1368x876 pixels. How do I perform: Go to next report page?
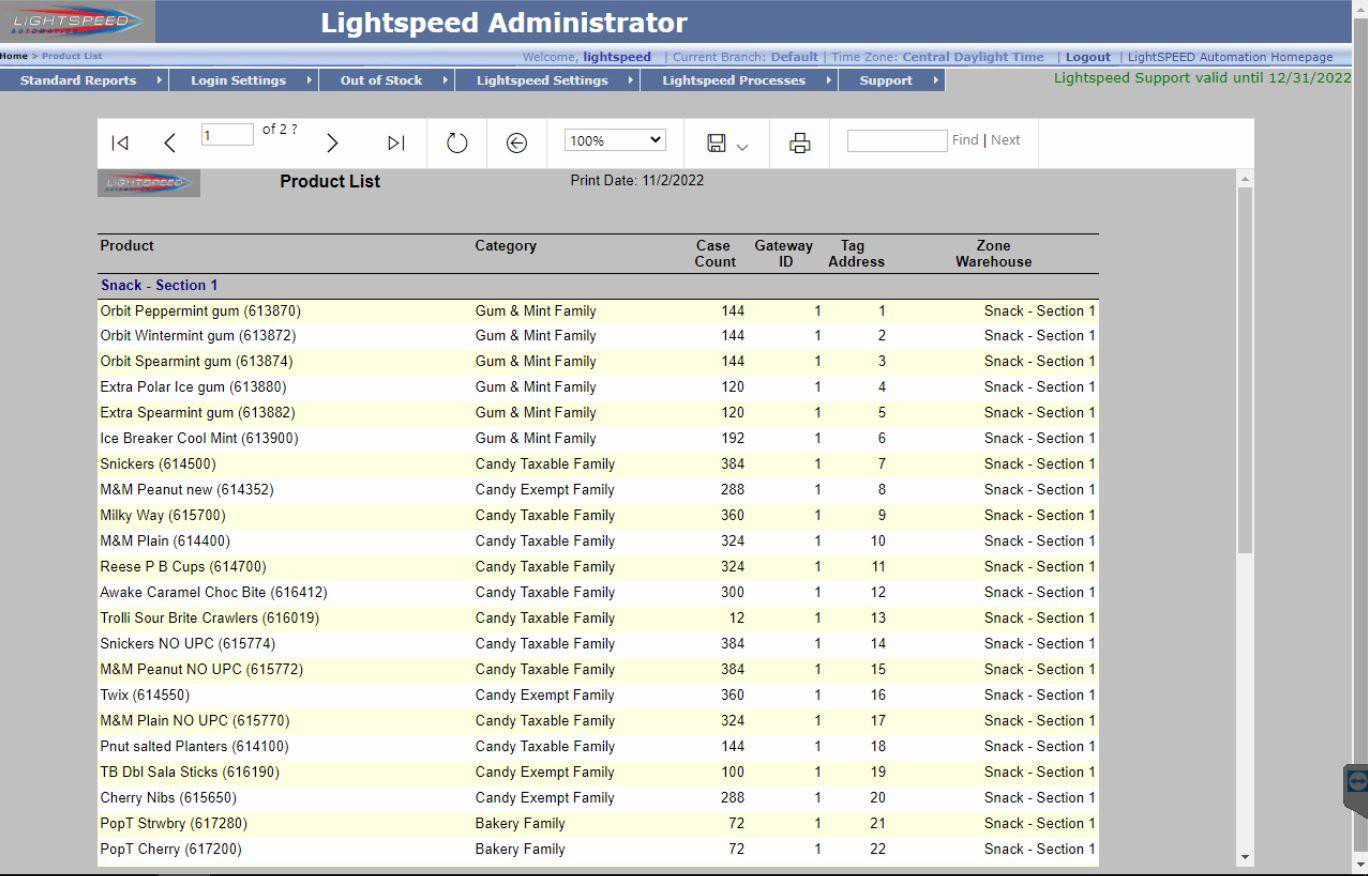(333, 143)
